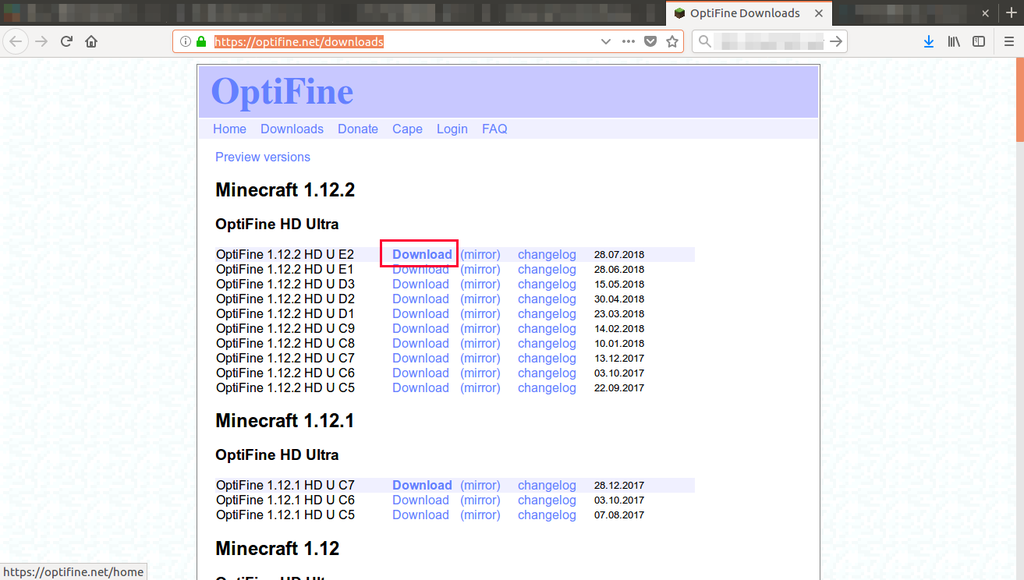Open the Home nav link
The width and height of the screenshot is (1024, 580).
click(229, 129)
